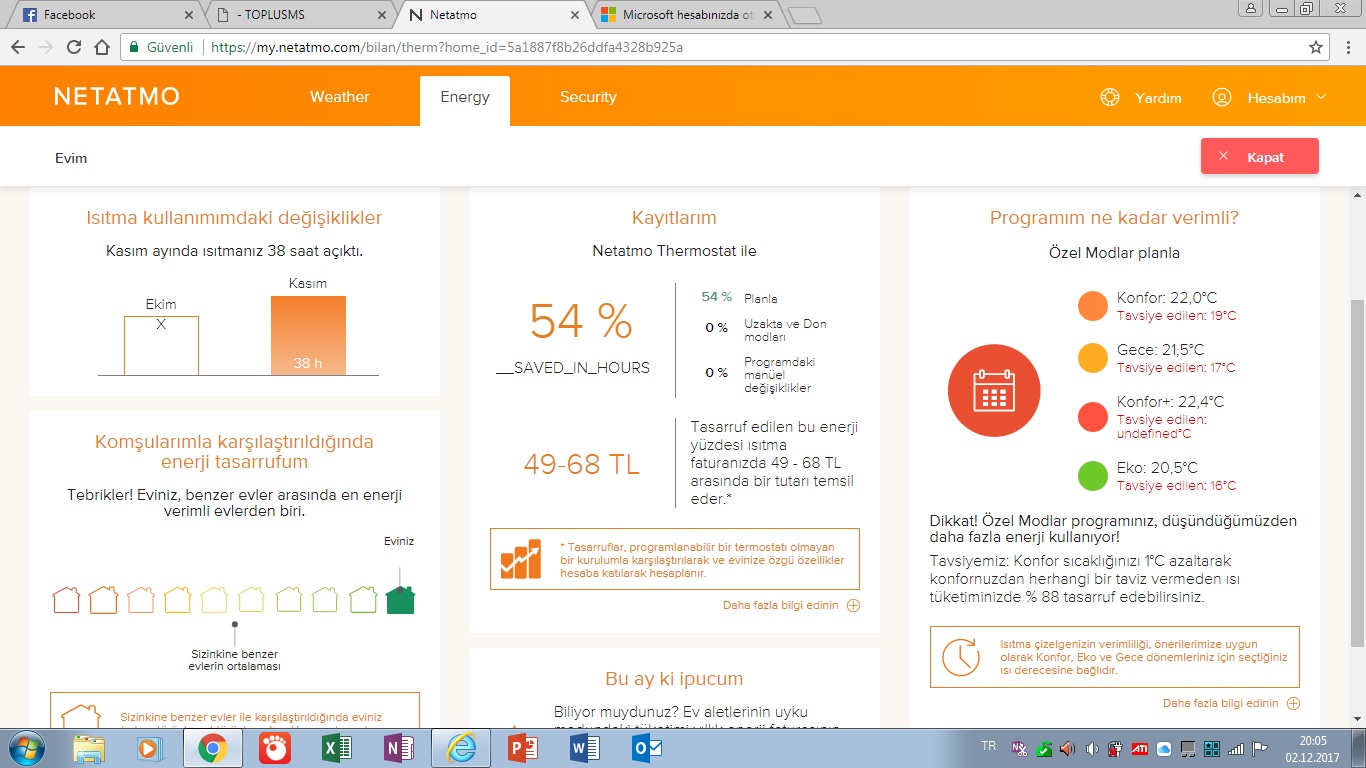Click the page vertical scrollbar thumb
The width and height of the screenshot is (1366, 768).
pos(1357,472)
